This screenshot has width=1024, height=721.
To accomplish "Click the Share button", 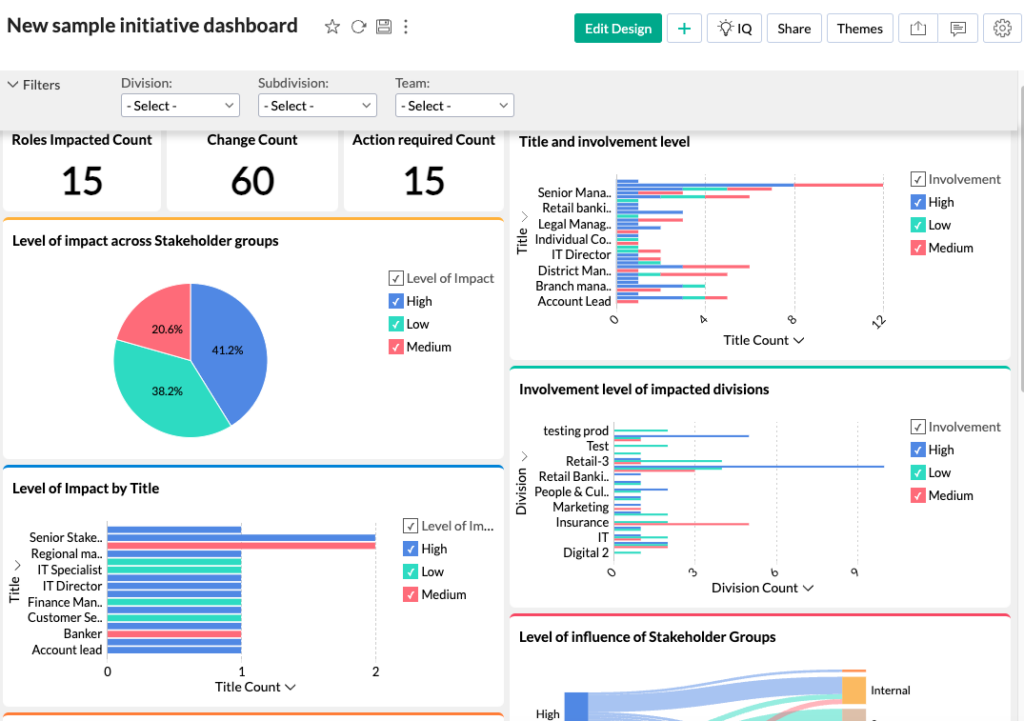I will (x=794, y=28).
